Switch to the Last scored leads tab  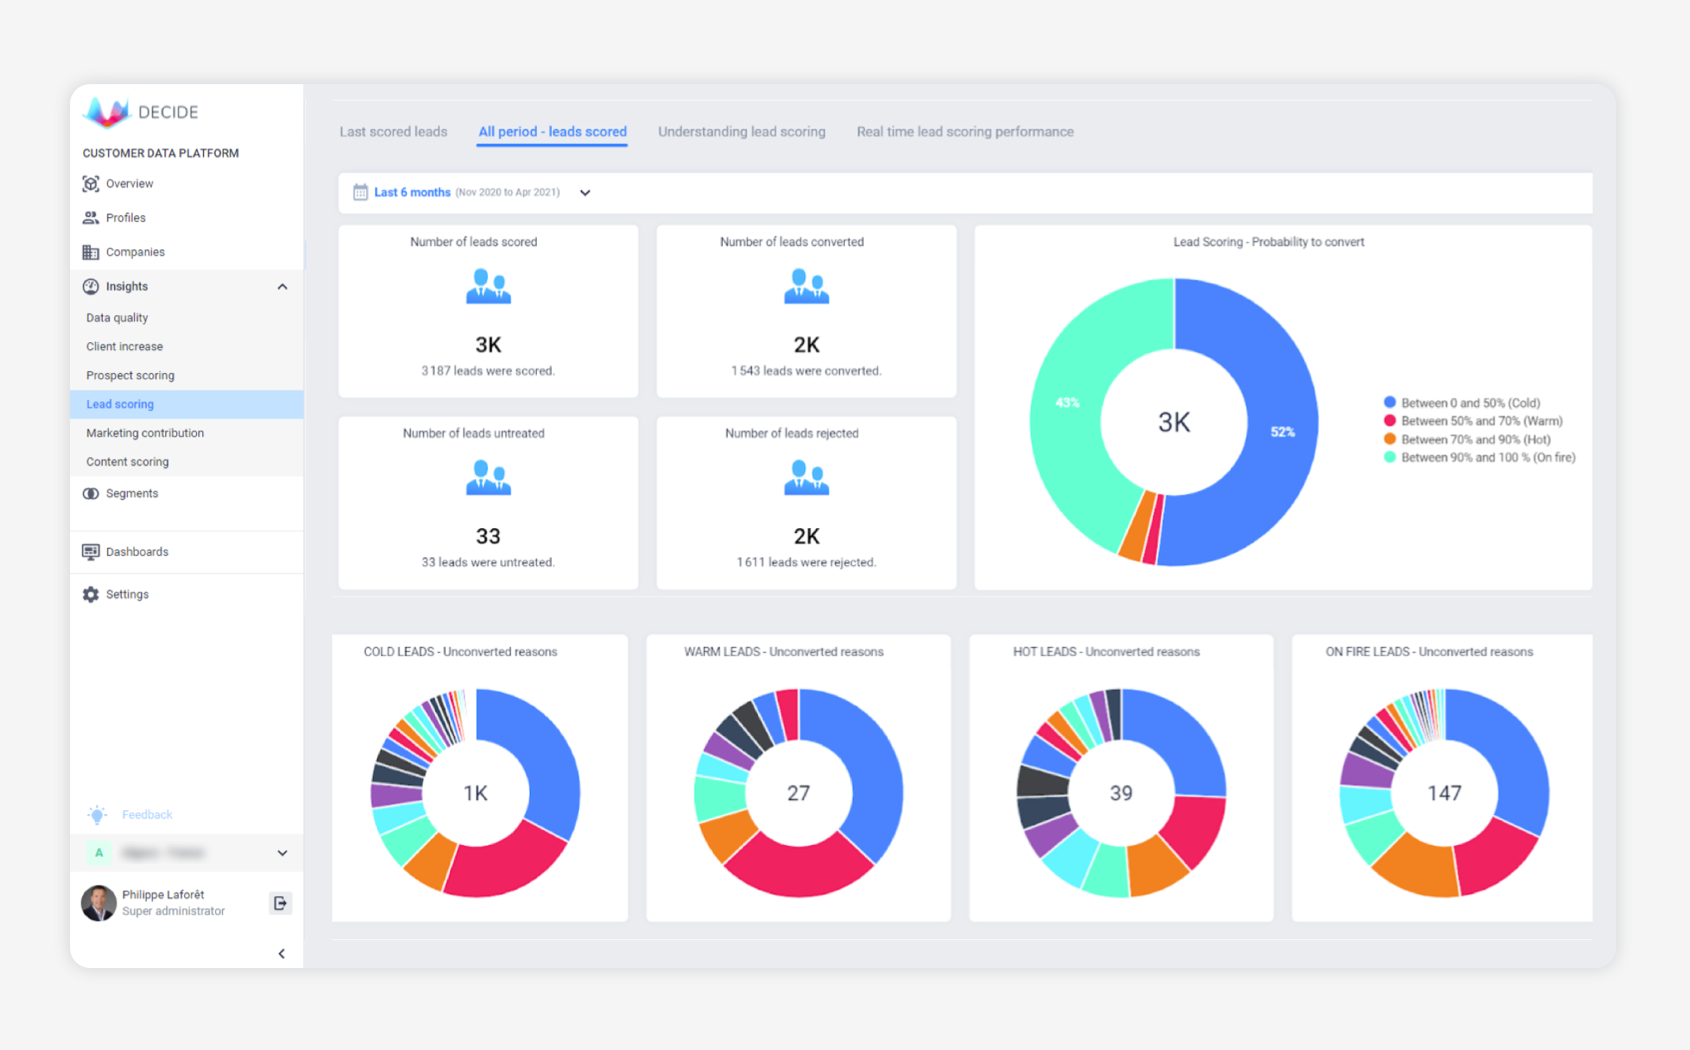pos(393,131)
